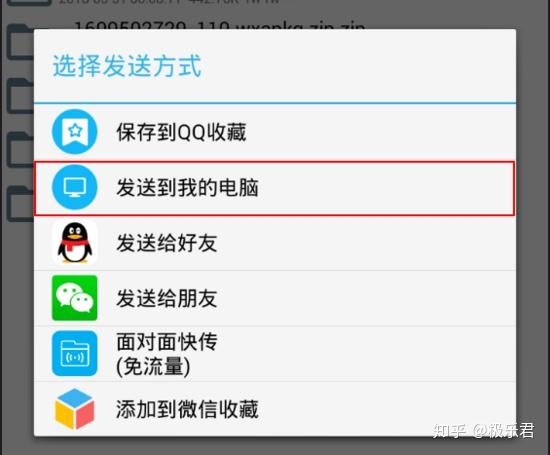Viewport: 550px width, 455px height.
Task: Tap the top folder icon behind dialog
Action: [x=20, y=41]
